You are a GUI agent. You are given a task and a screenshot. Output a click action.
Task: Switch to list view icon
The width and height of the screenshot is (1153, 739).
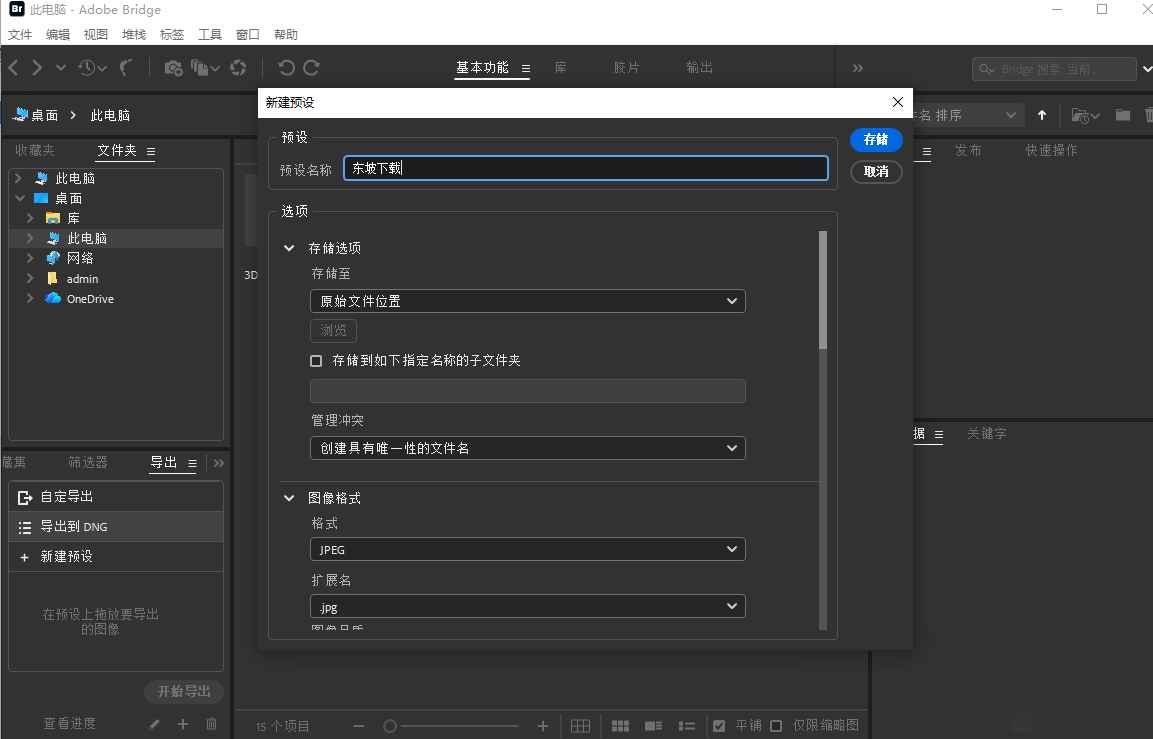pos(686,726)
